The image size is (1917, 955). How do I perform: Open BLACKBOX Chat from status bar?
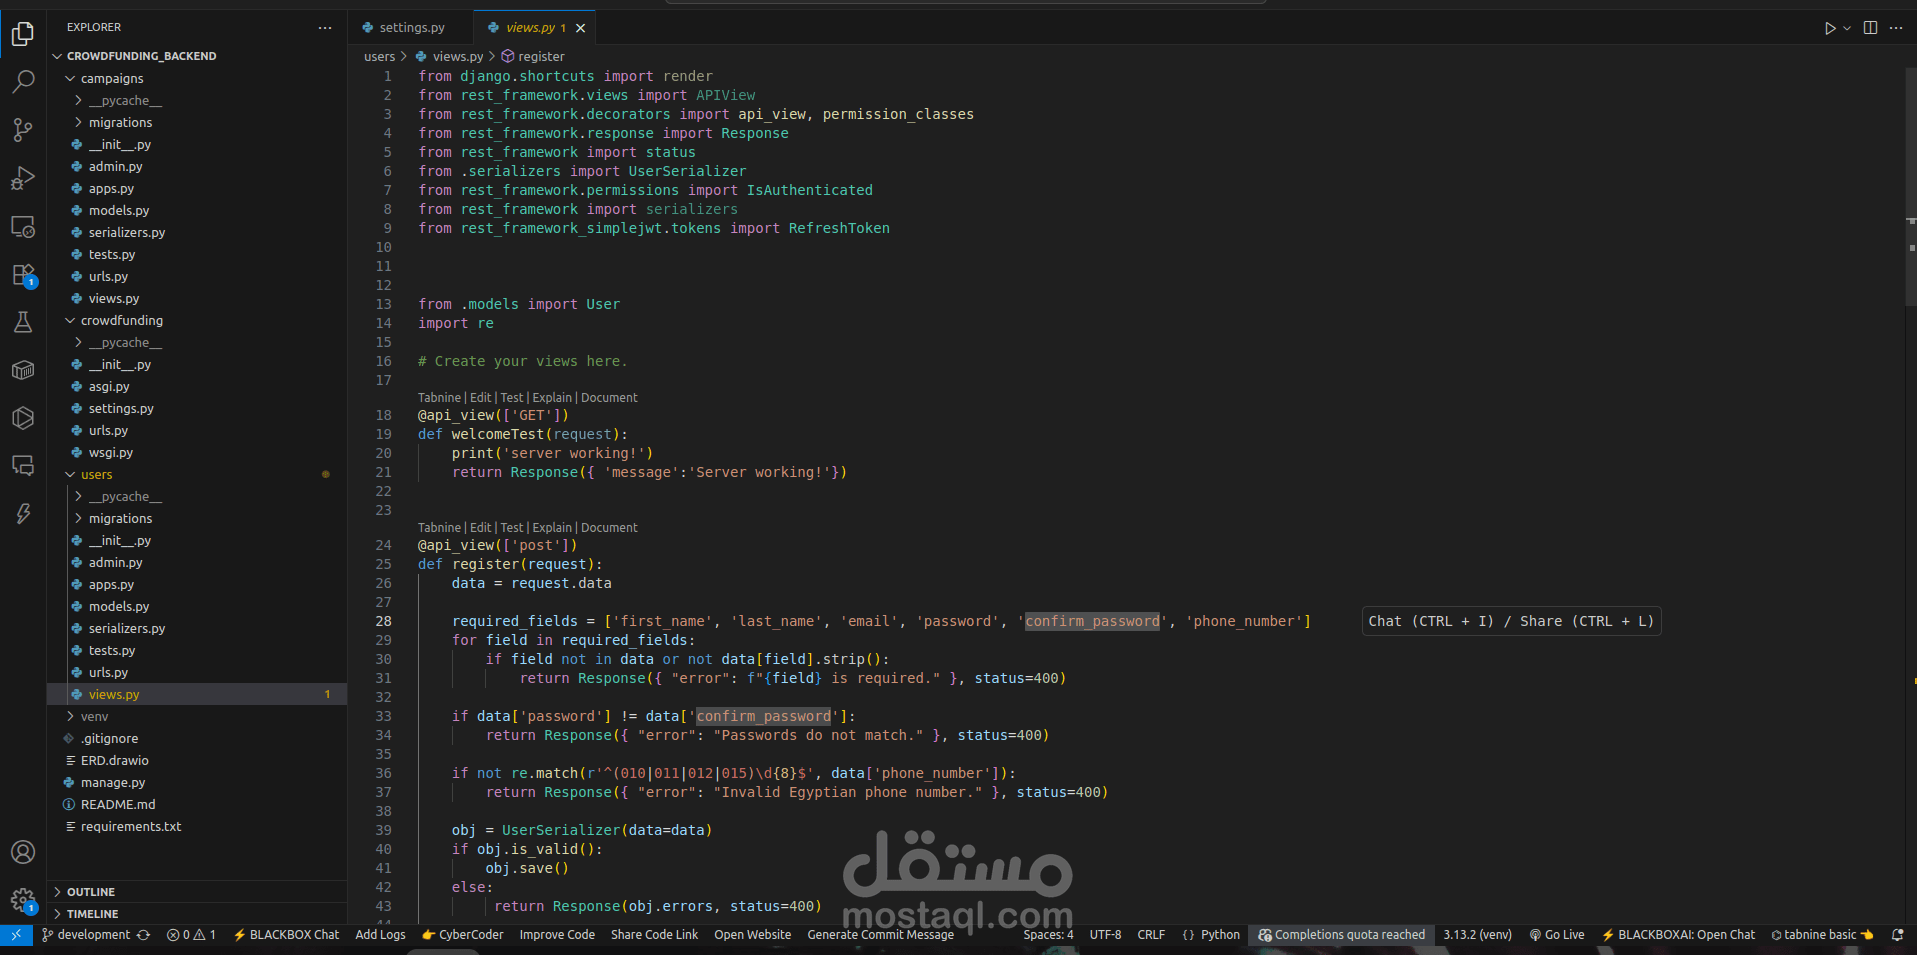286,935
